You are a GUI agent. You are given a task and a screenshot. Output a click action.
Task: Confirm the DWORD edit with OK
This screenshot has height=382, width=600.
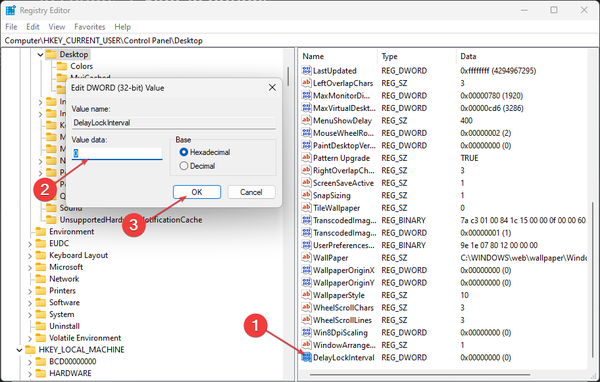click(197, 192)
